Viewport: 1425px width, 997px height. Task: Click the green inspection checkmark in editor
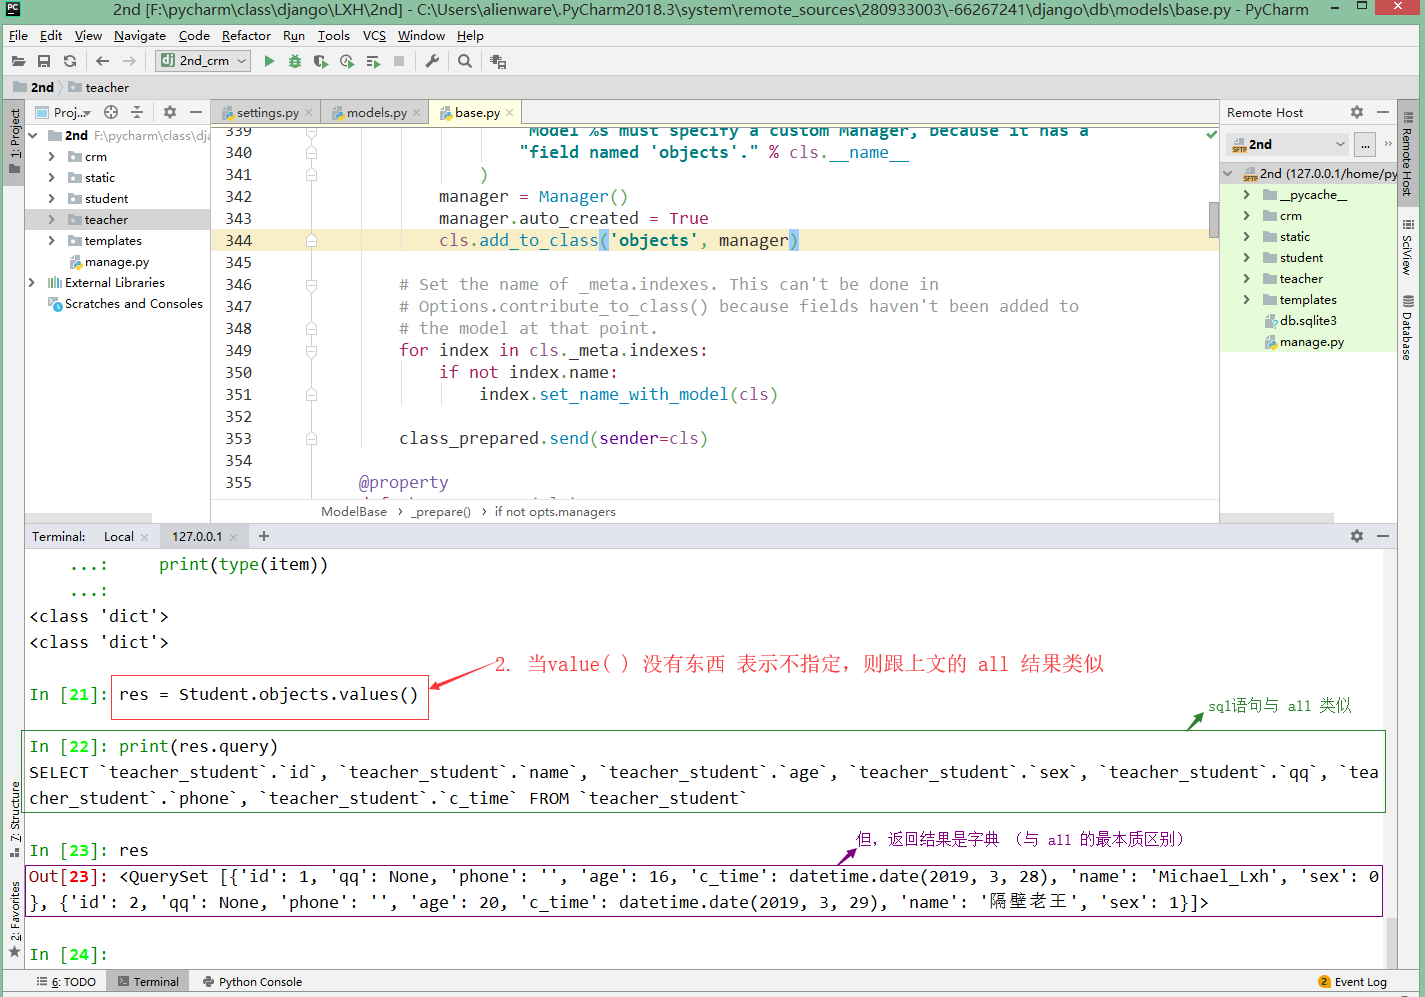tap(1212, 134)
